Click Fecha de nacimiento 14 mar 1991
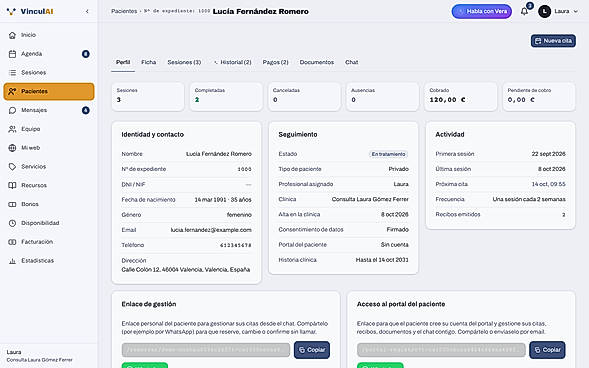The height and width of the screenshot is (368, 589). [223, 199]
